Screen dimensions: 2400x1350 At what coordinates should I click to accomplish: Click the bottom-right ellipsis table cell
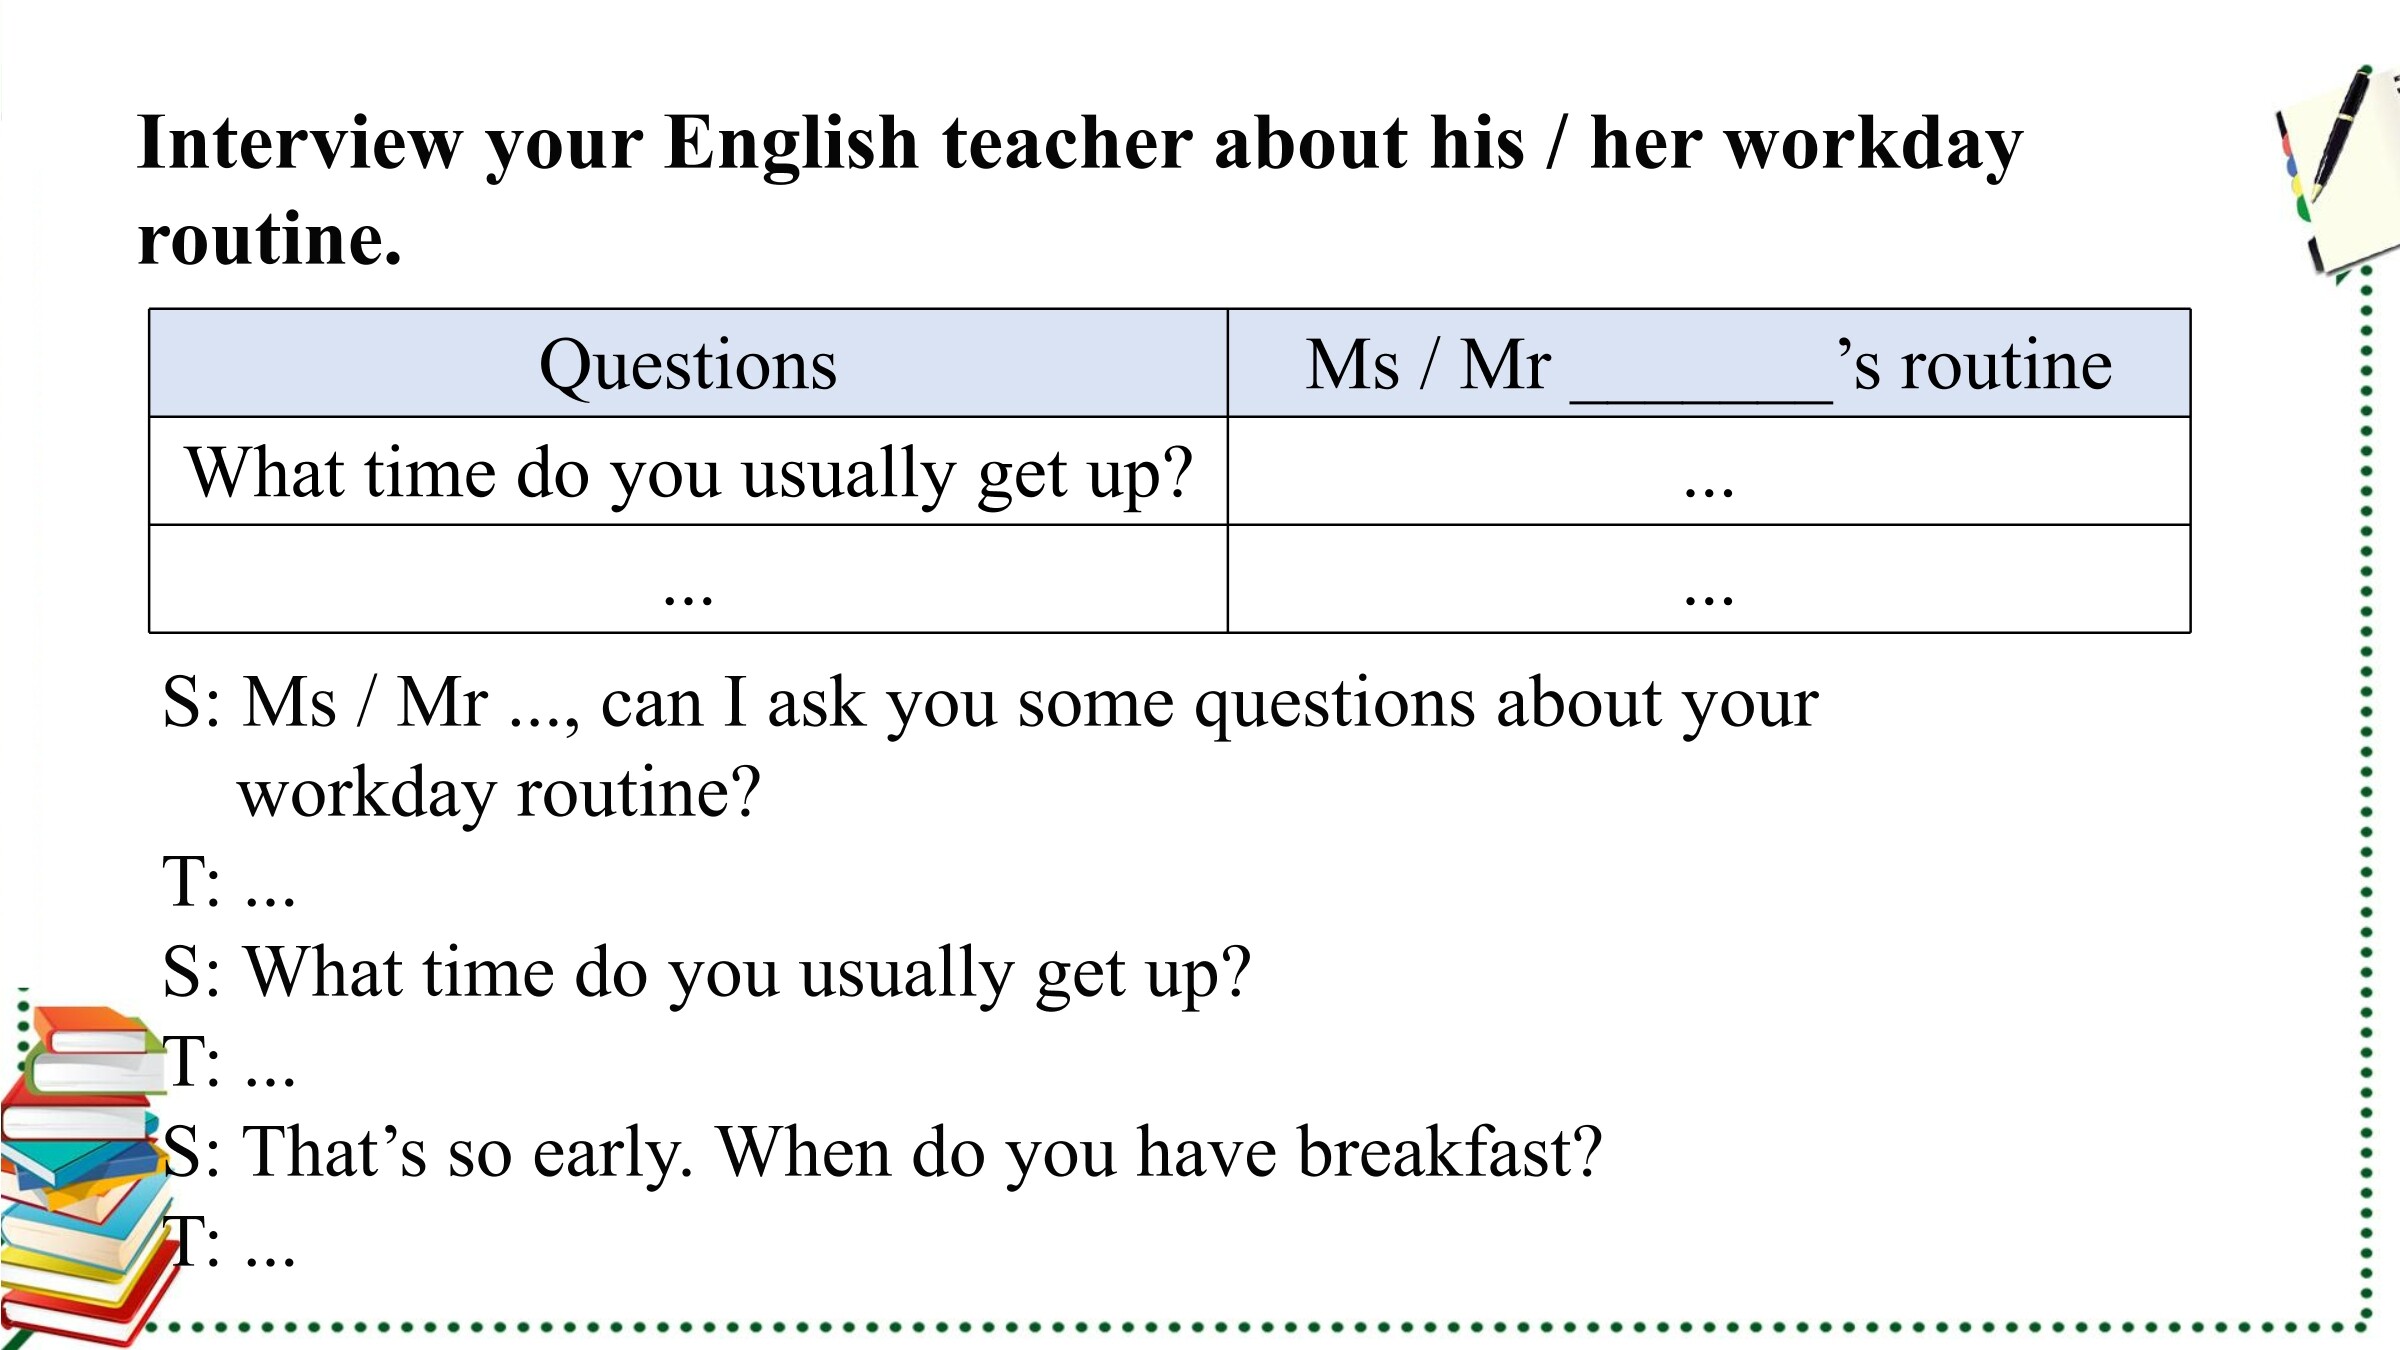coord(1709,579)
